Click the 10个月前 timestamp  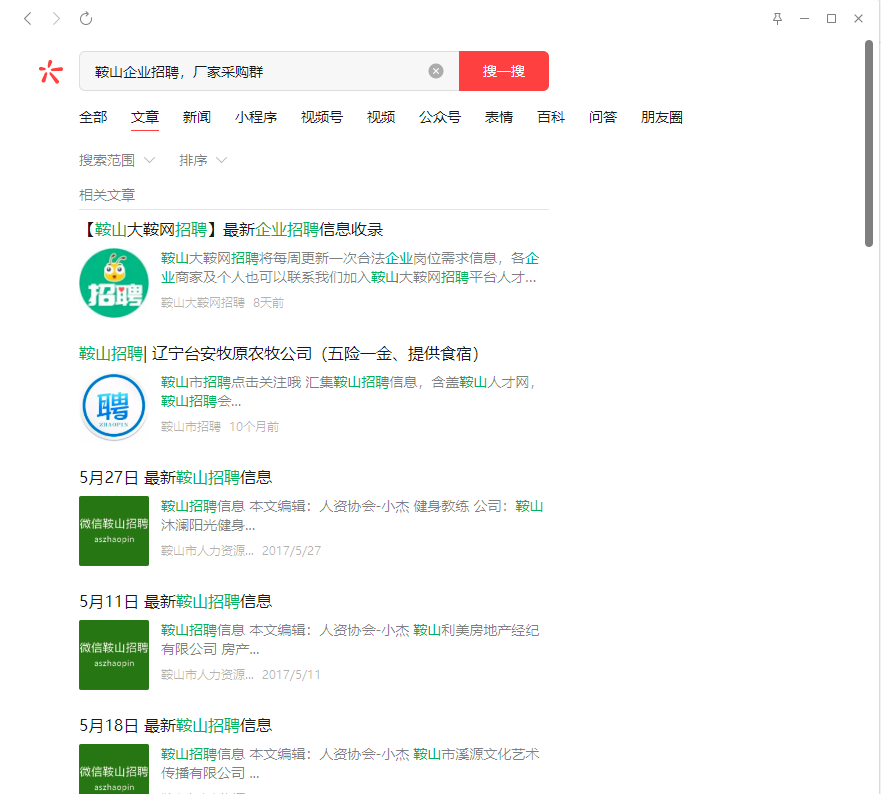(255, 427)
